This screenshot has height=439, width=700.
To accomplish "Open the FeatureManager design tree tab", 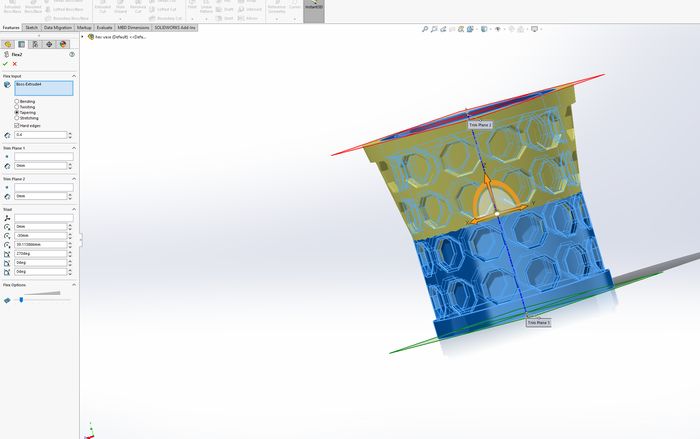I will pos(8,44).
